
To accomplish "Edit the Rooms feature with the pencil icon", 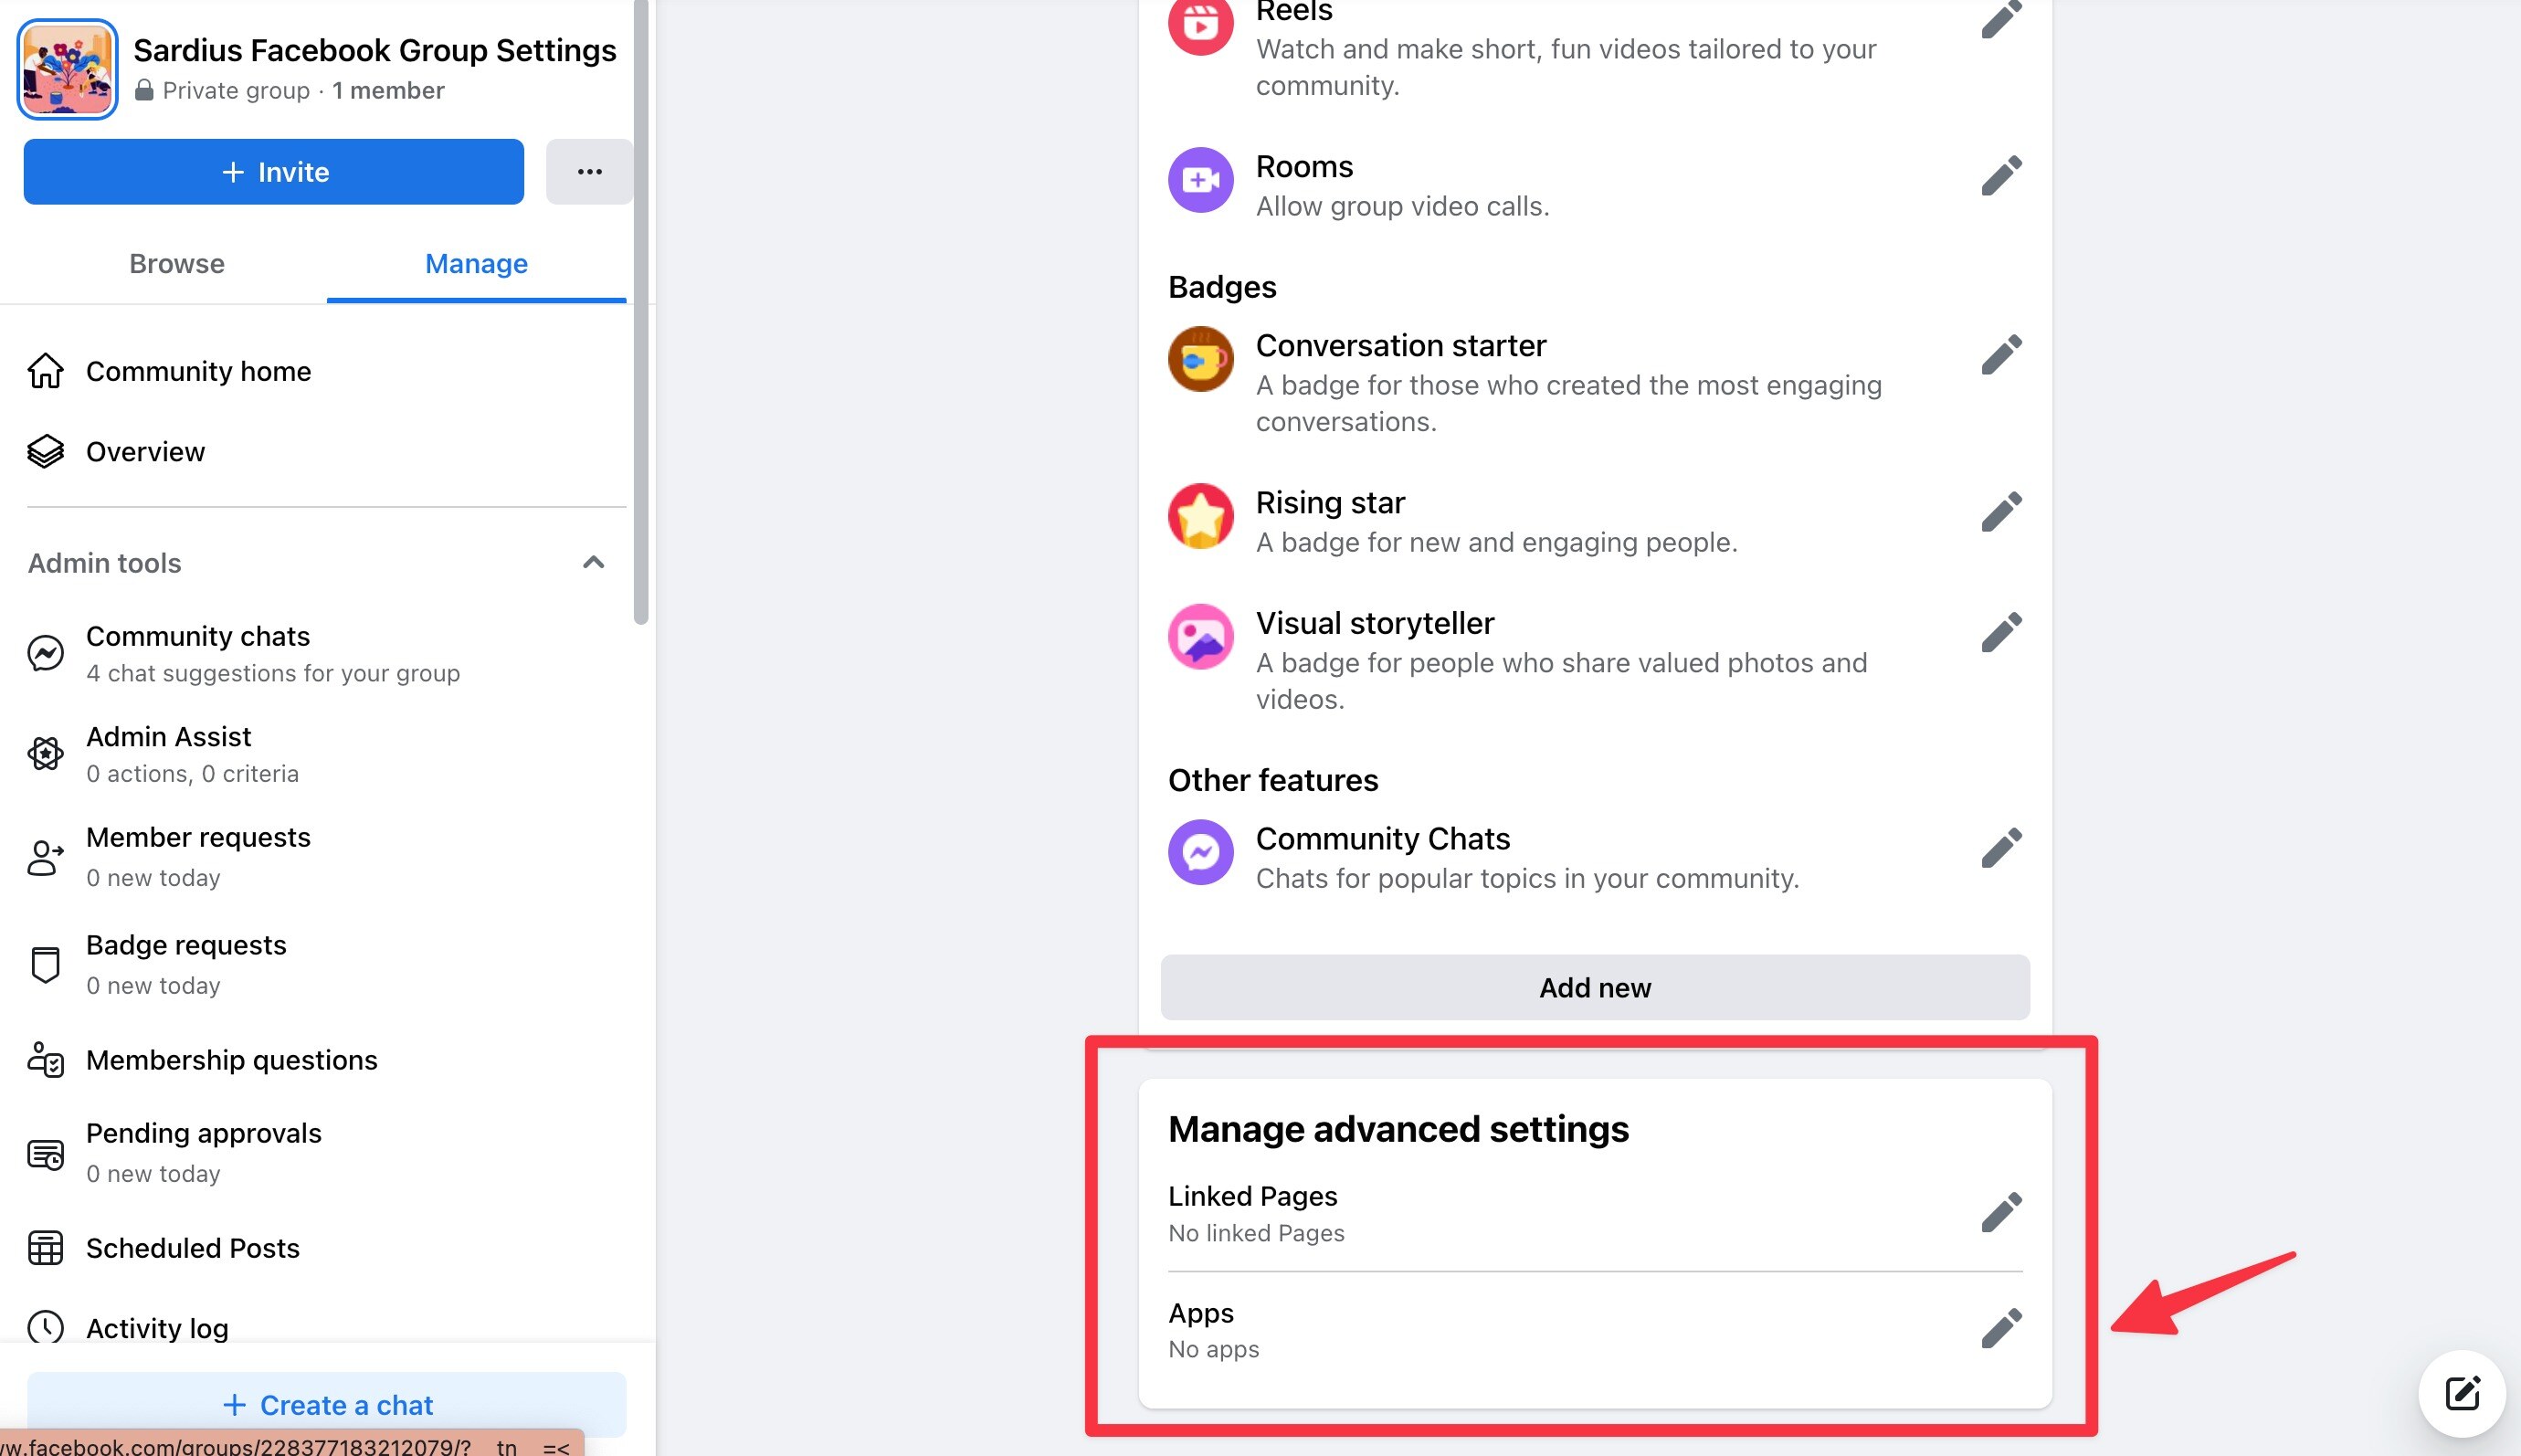I will pyautogui.click(x=2001, y=177).
